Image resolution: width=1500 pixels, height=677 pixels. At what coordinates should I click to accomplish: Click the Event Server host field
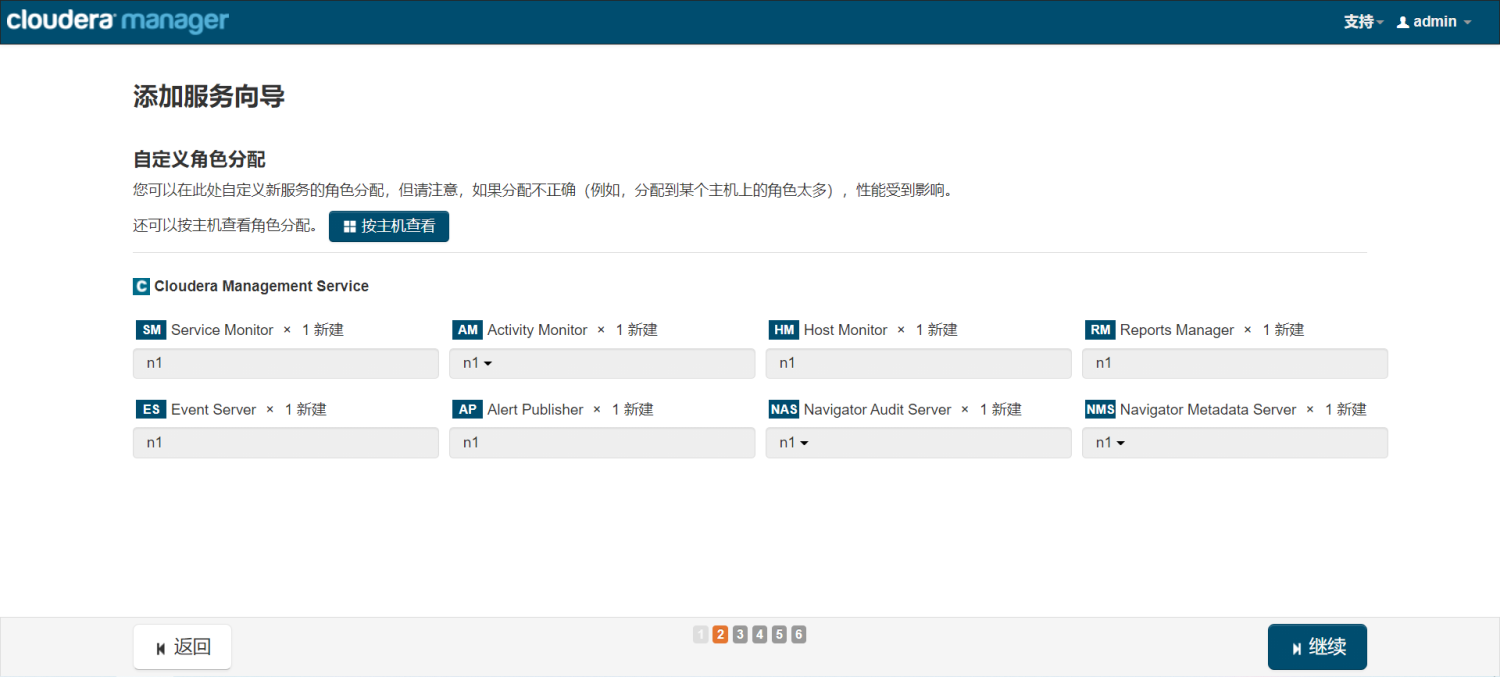point(286,443)
